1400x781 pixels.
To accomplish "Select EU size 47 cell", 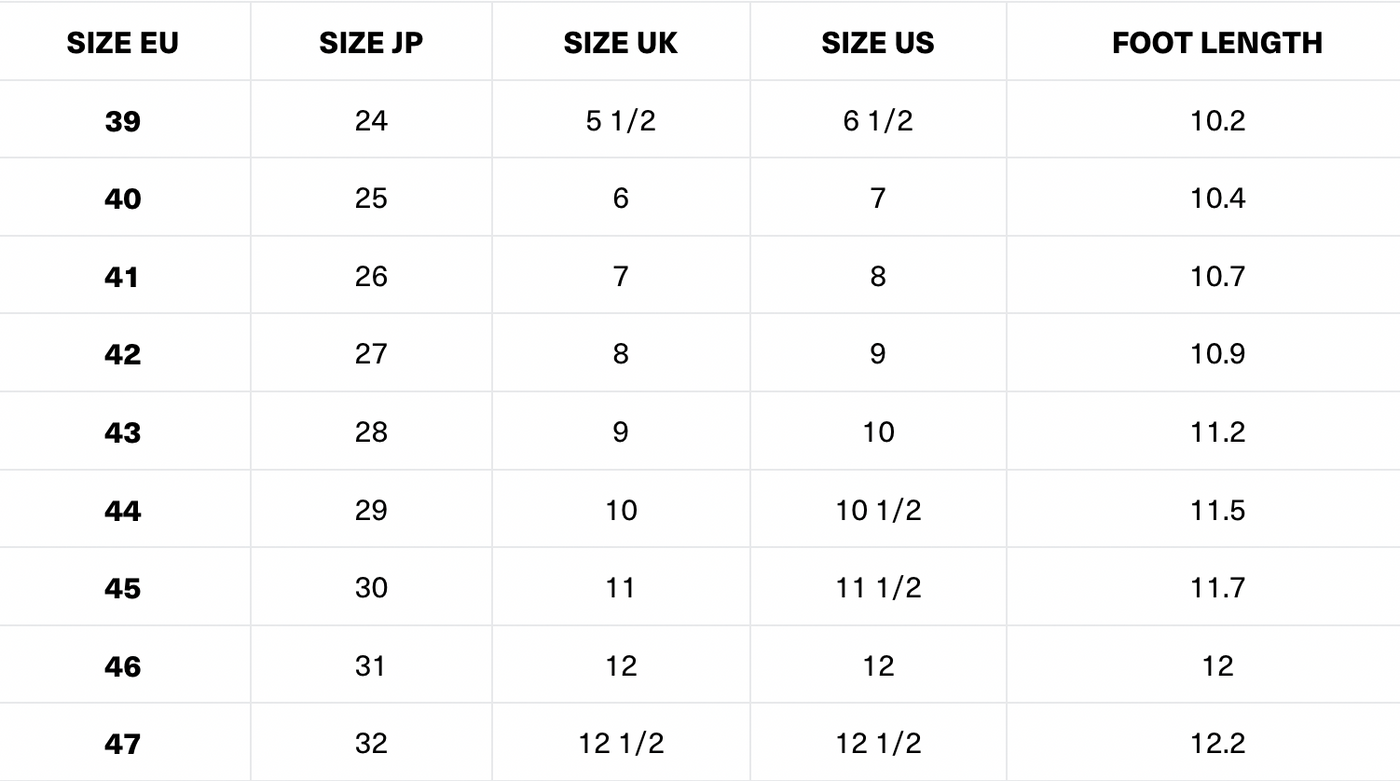I will (x=122, y=744).
